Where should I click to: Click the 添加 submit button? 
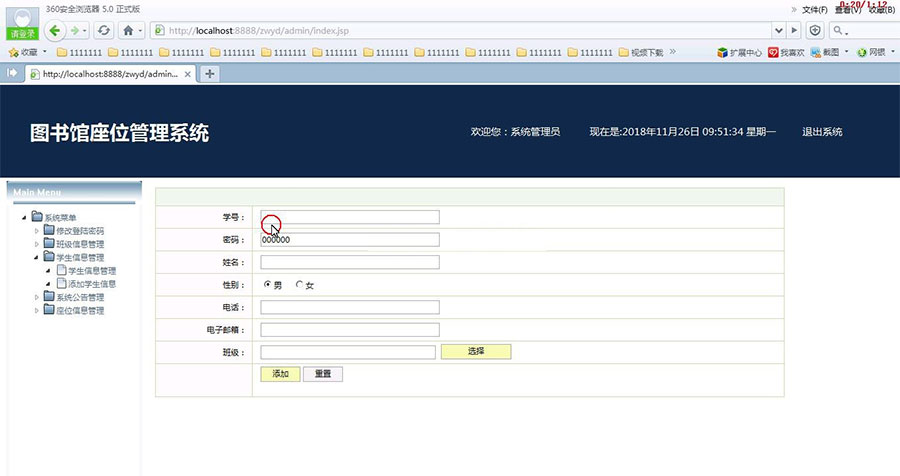[279, 374]
